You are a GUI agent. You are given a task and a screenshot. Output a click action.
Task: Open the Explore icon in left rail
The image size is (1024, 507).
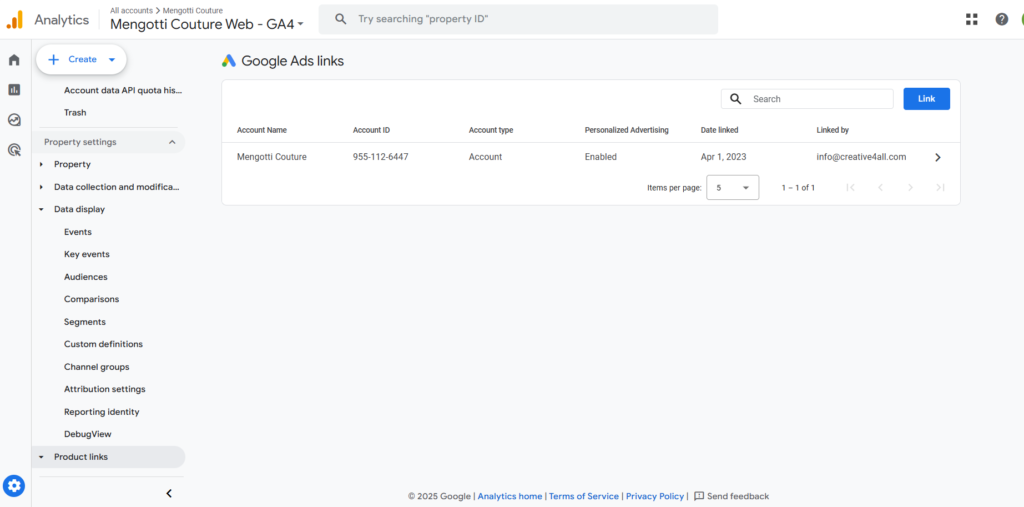(14, 120)
